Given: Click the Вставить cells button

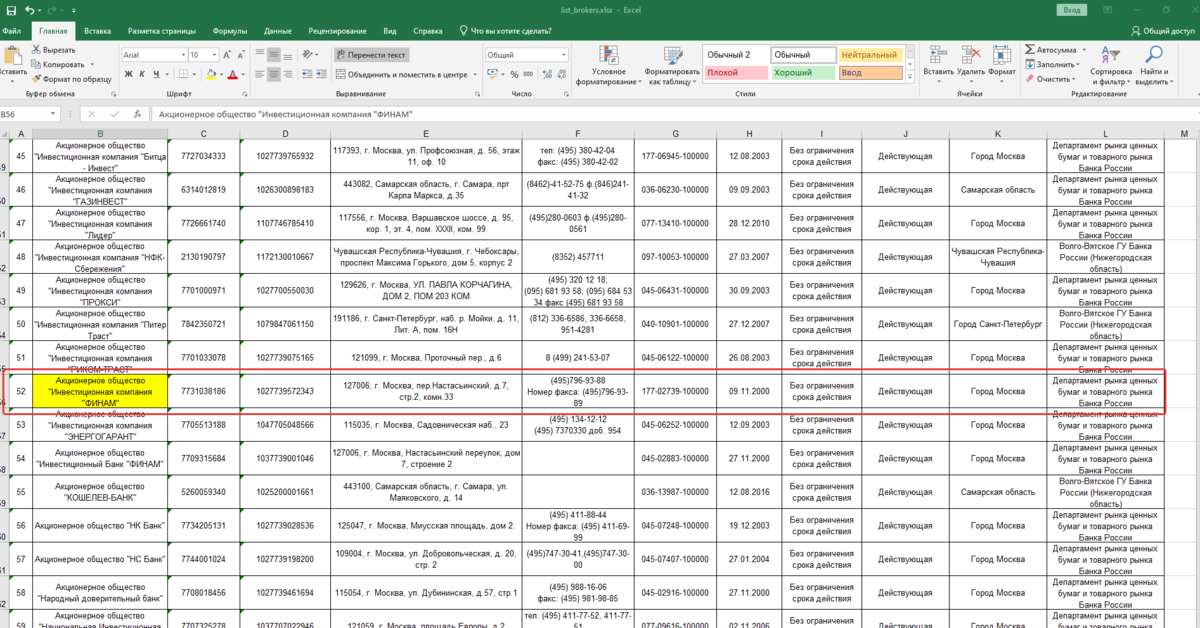Looking at the screenshot, I should [938, 65].
